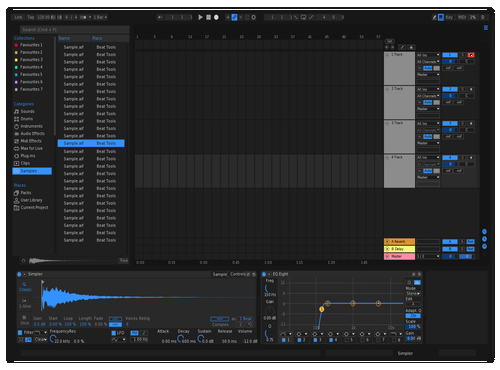Click in the browser Search field

pyautogui.click(x=74, y=30)
